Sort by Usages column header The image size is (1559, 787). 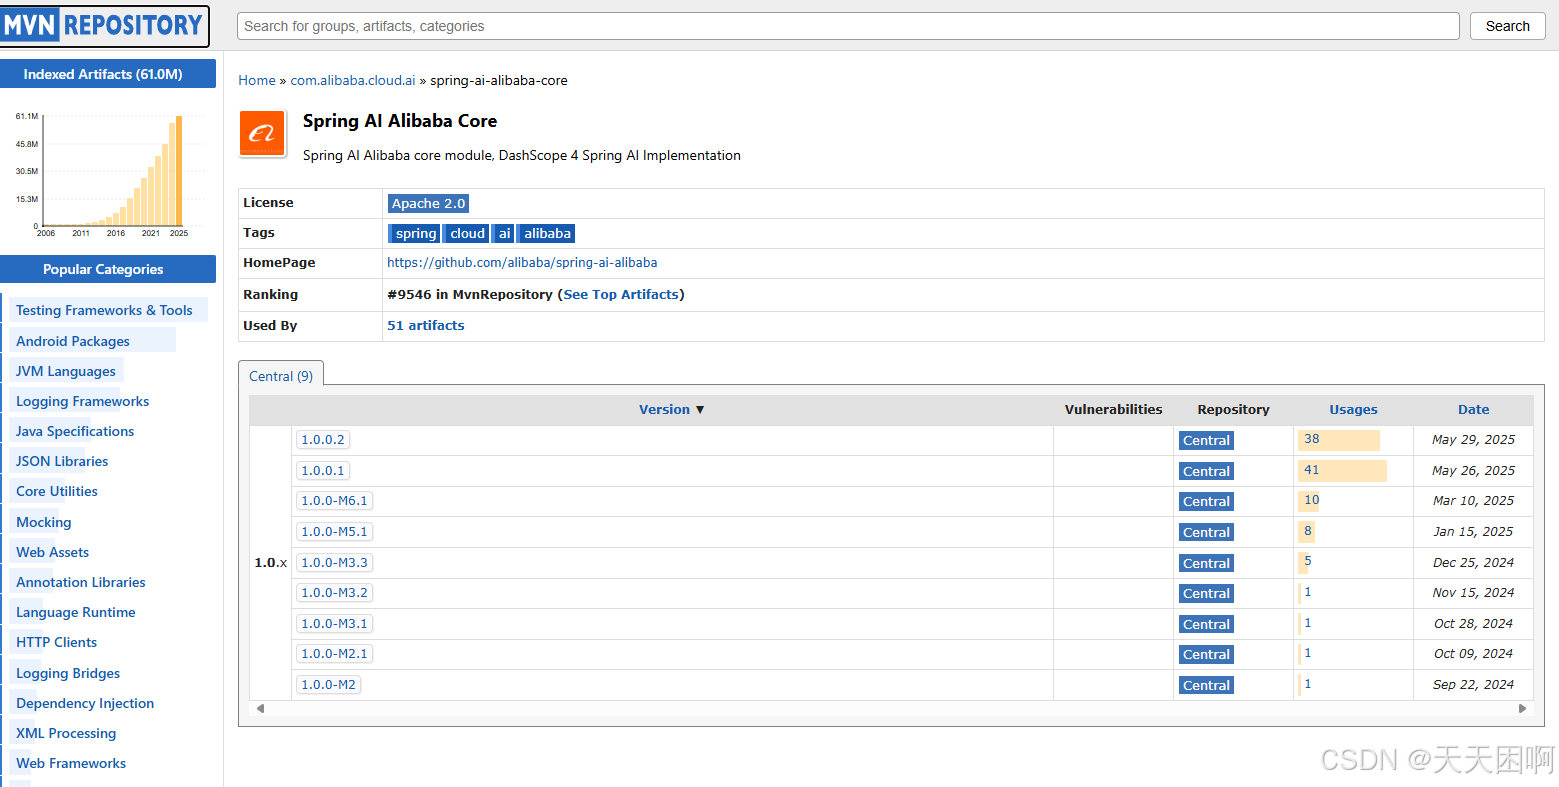1353,410
